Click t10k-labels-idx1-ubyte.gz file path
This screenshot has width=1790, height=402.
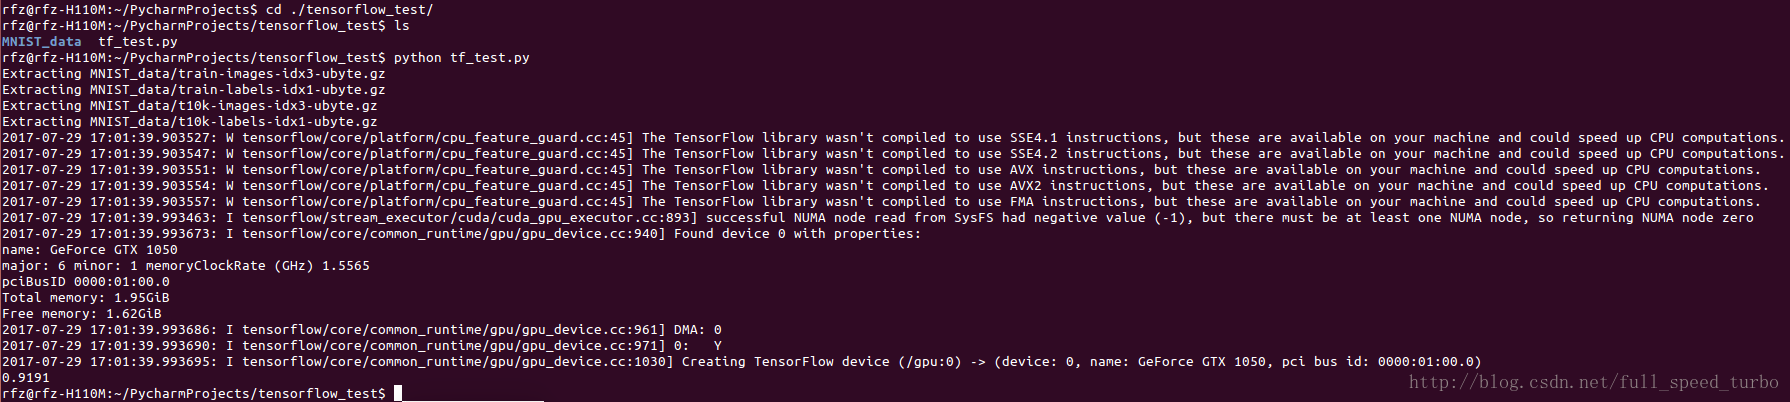[233, 122]
